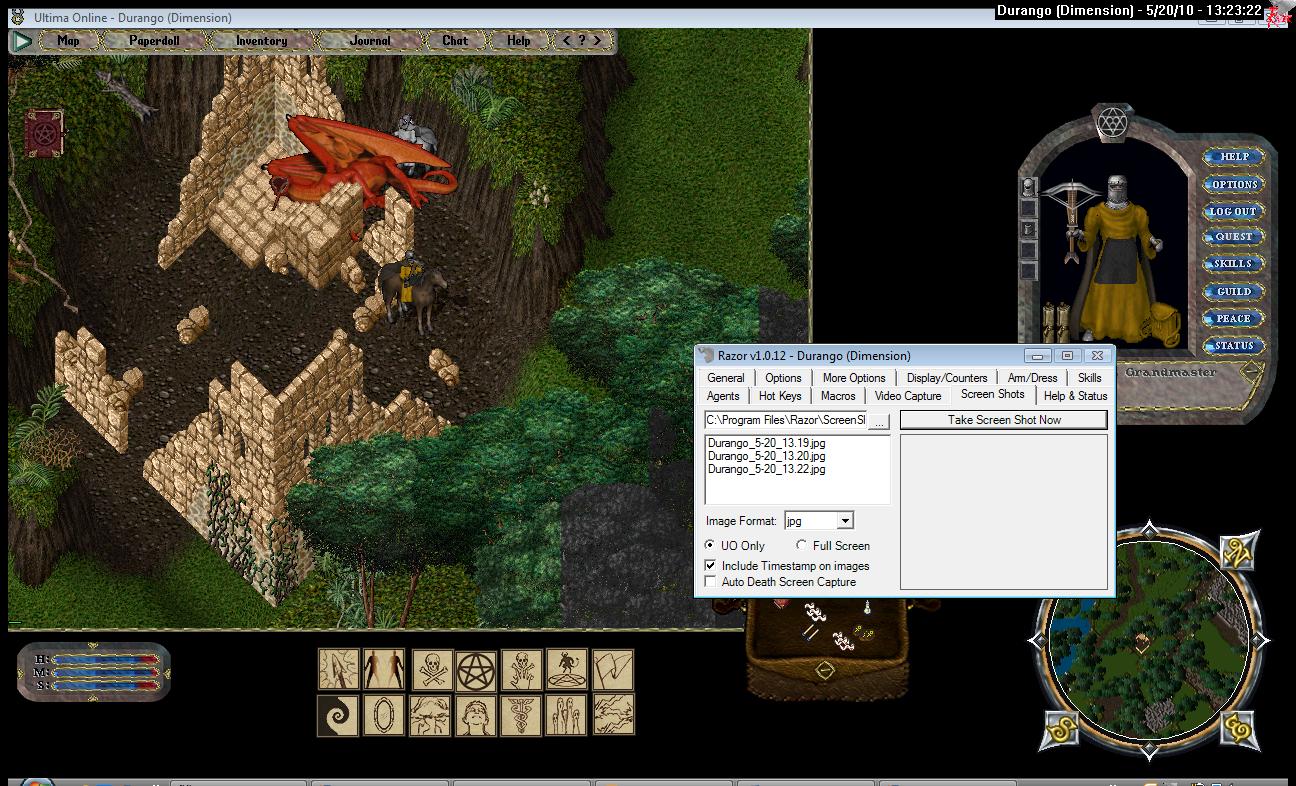Click the paperdoll SKILLS button
Viewport: 1296px width, 786px height.
1234,264
